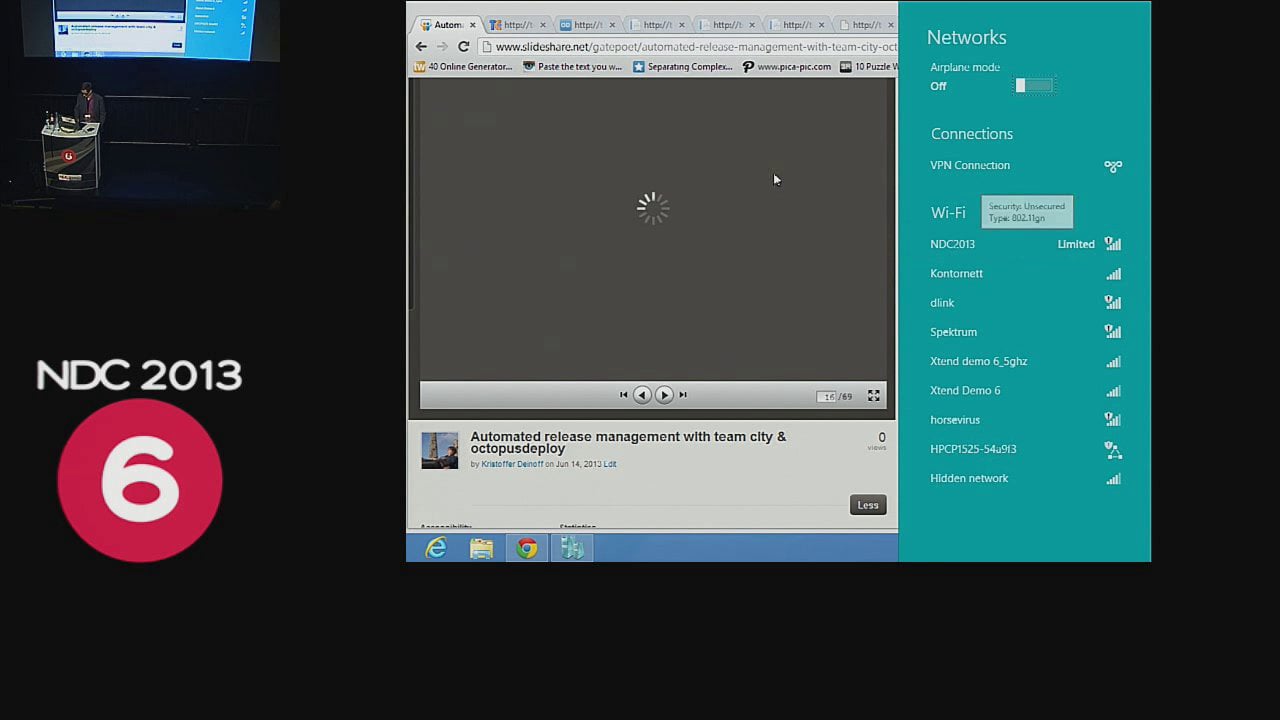
Task: Click signal icon beside Xtend Demo 6
Action: tap(1113, 390)
